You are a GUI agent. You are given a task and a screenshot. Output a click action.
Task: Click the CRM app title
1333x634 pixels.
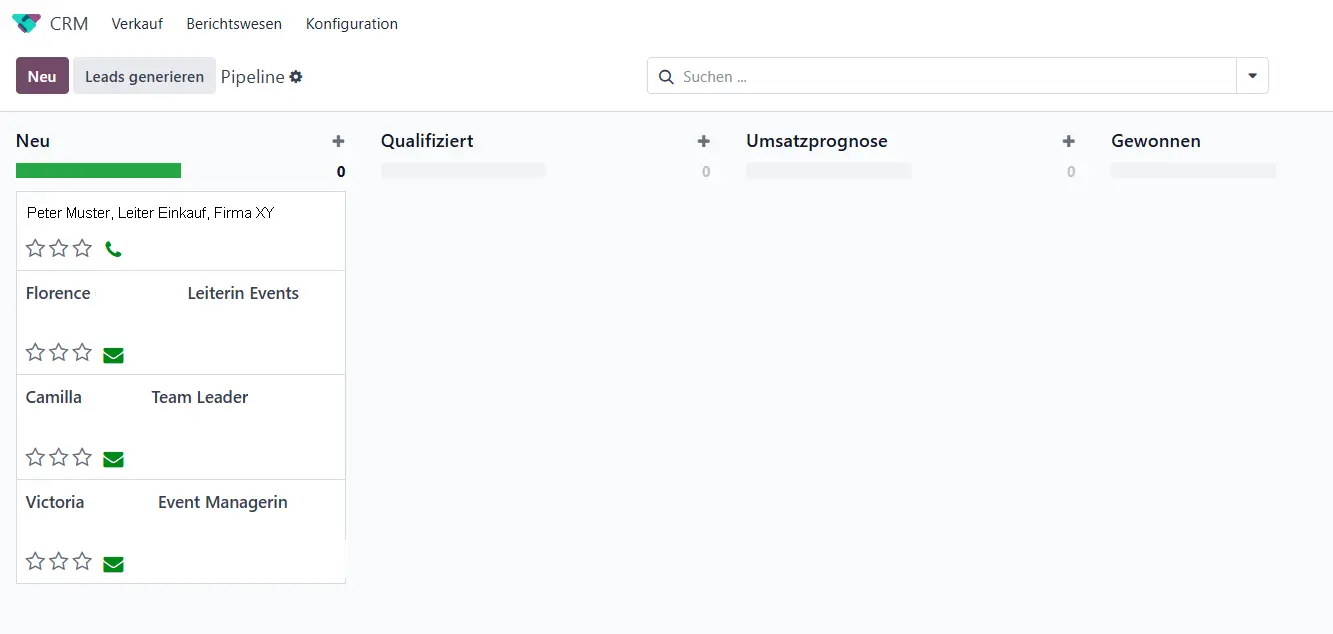point(69,24)
